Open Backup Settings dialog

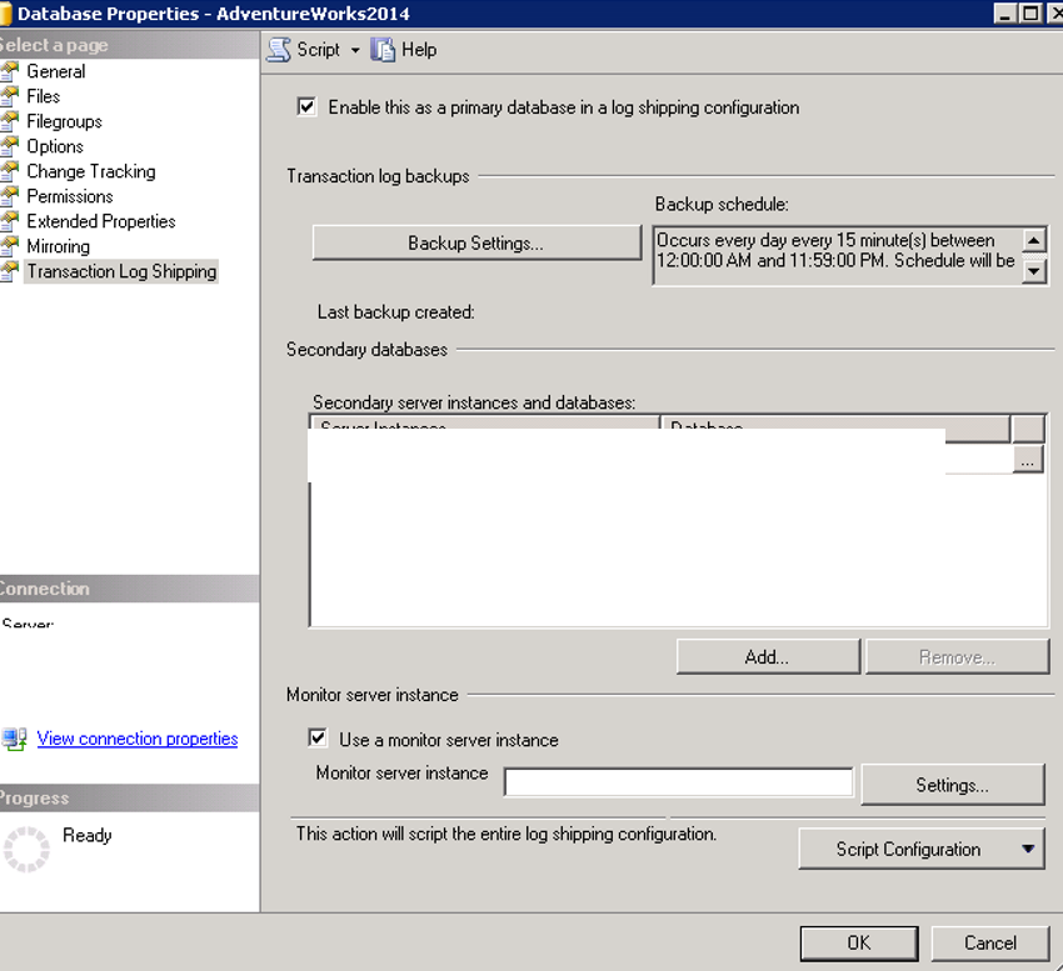477,243
